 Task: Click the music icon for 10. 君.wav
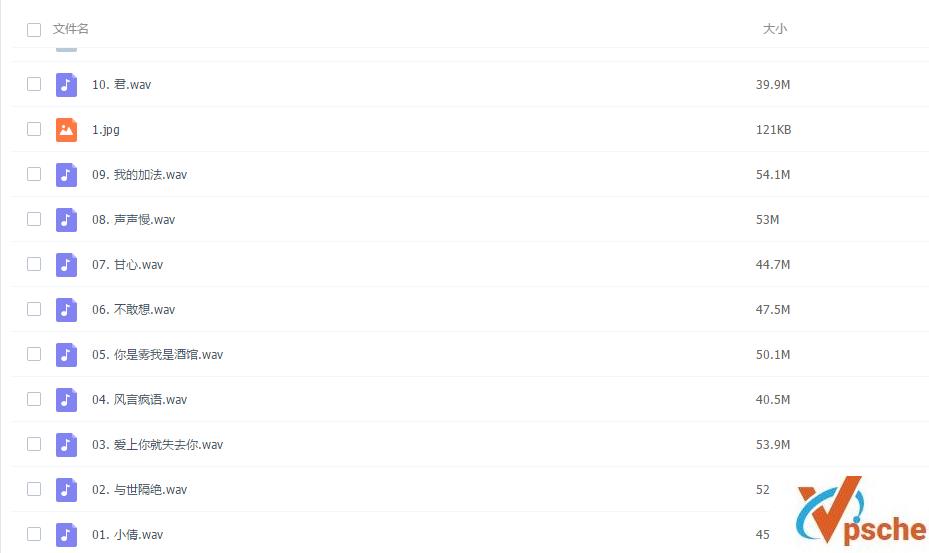point(66,84)
